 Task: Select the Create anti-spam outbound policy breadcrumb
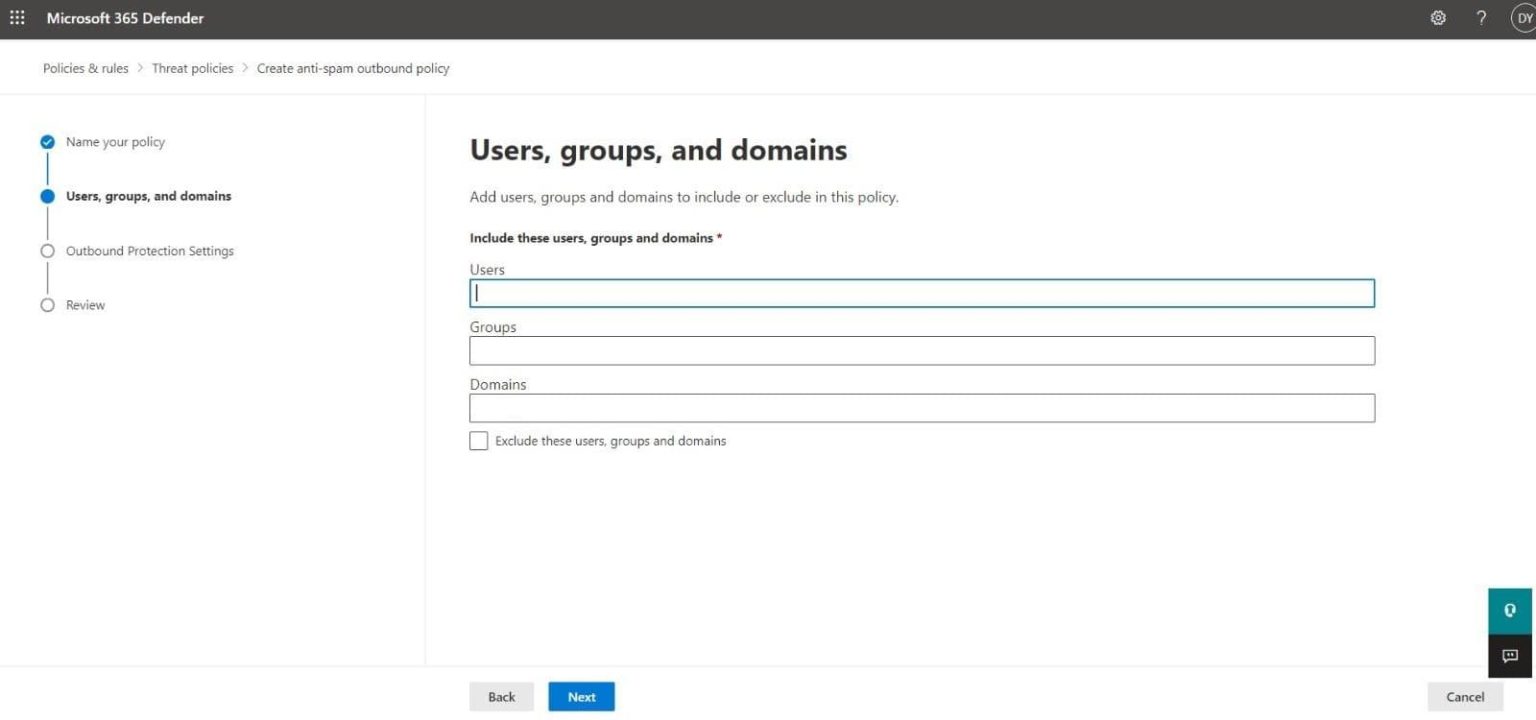(353, 67)
